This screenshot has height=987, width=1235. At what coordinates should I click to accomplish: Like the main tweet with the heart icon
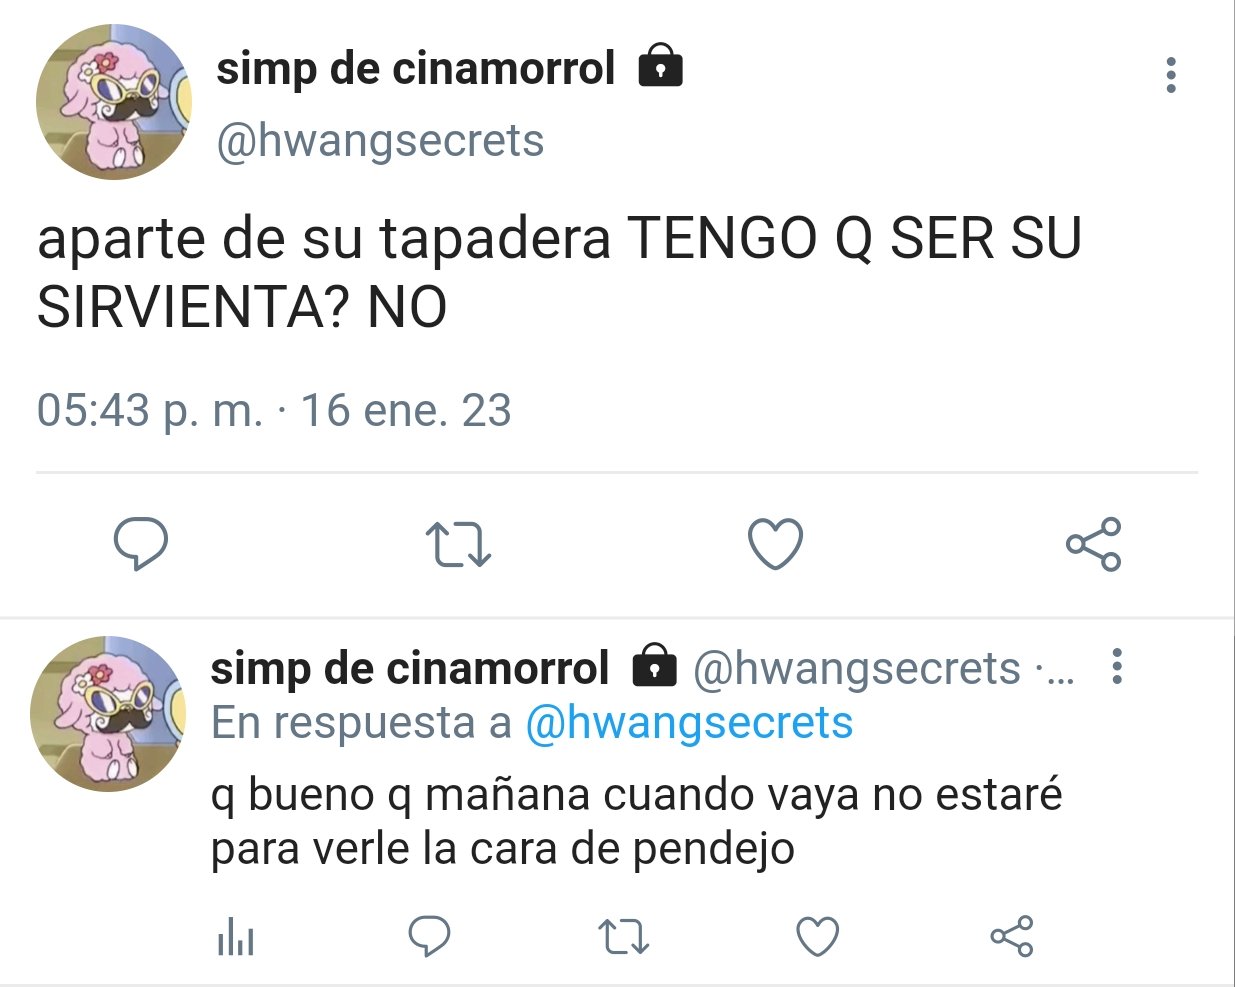776,544
